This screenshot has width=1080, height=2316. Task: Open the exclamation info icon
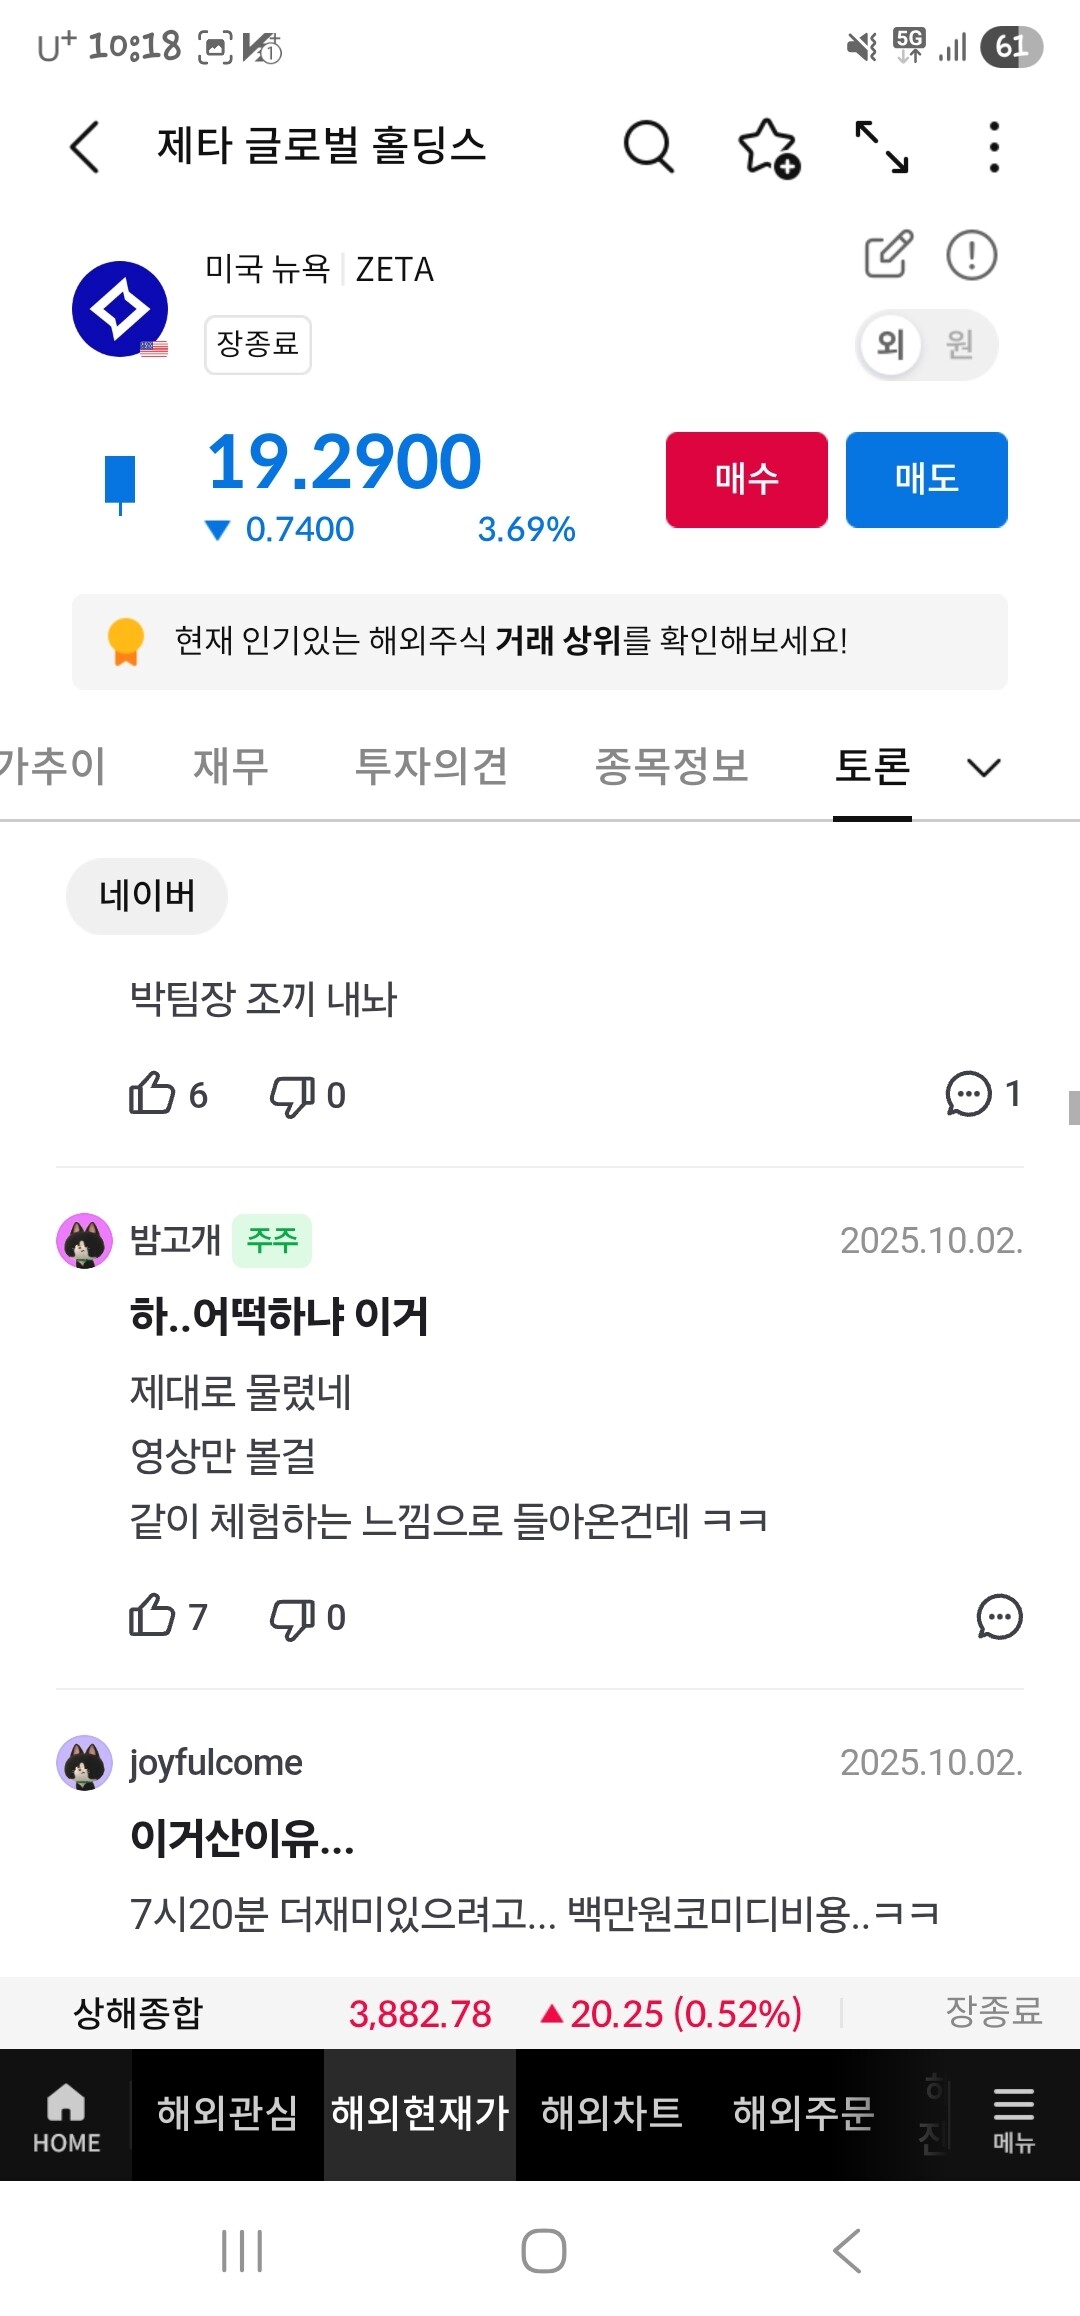point(971,254)
